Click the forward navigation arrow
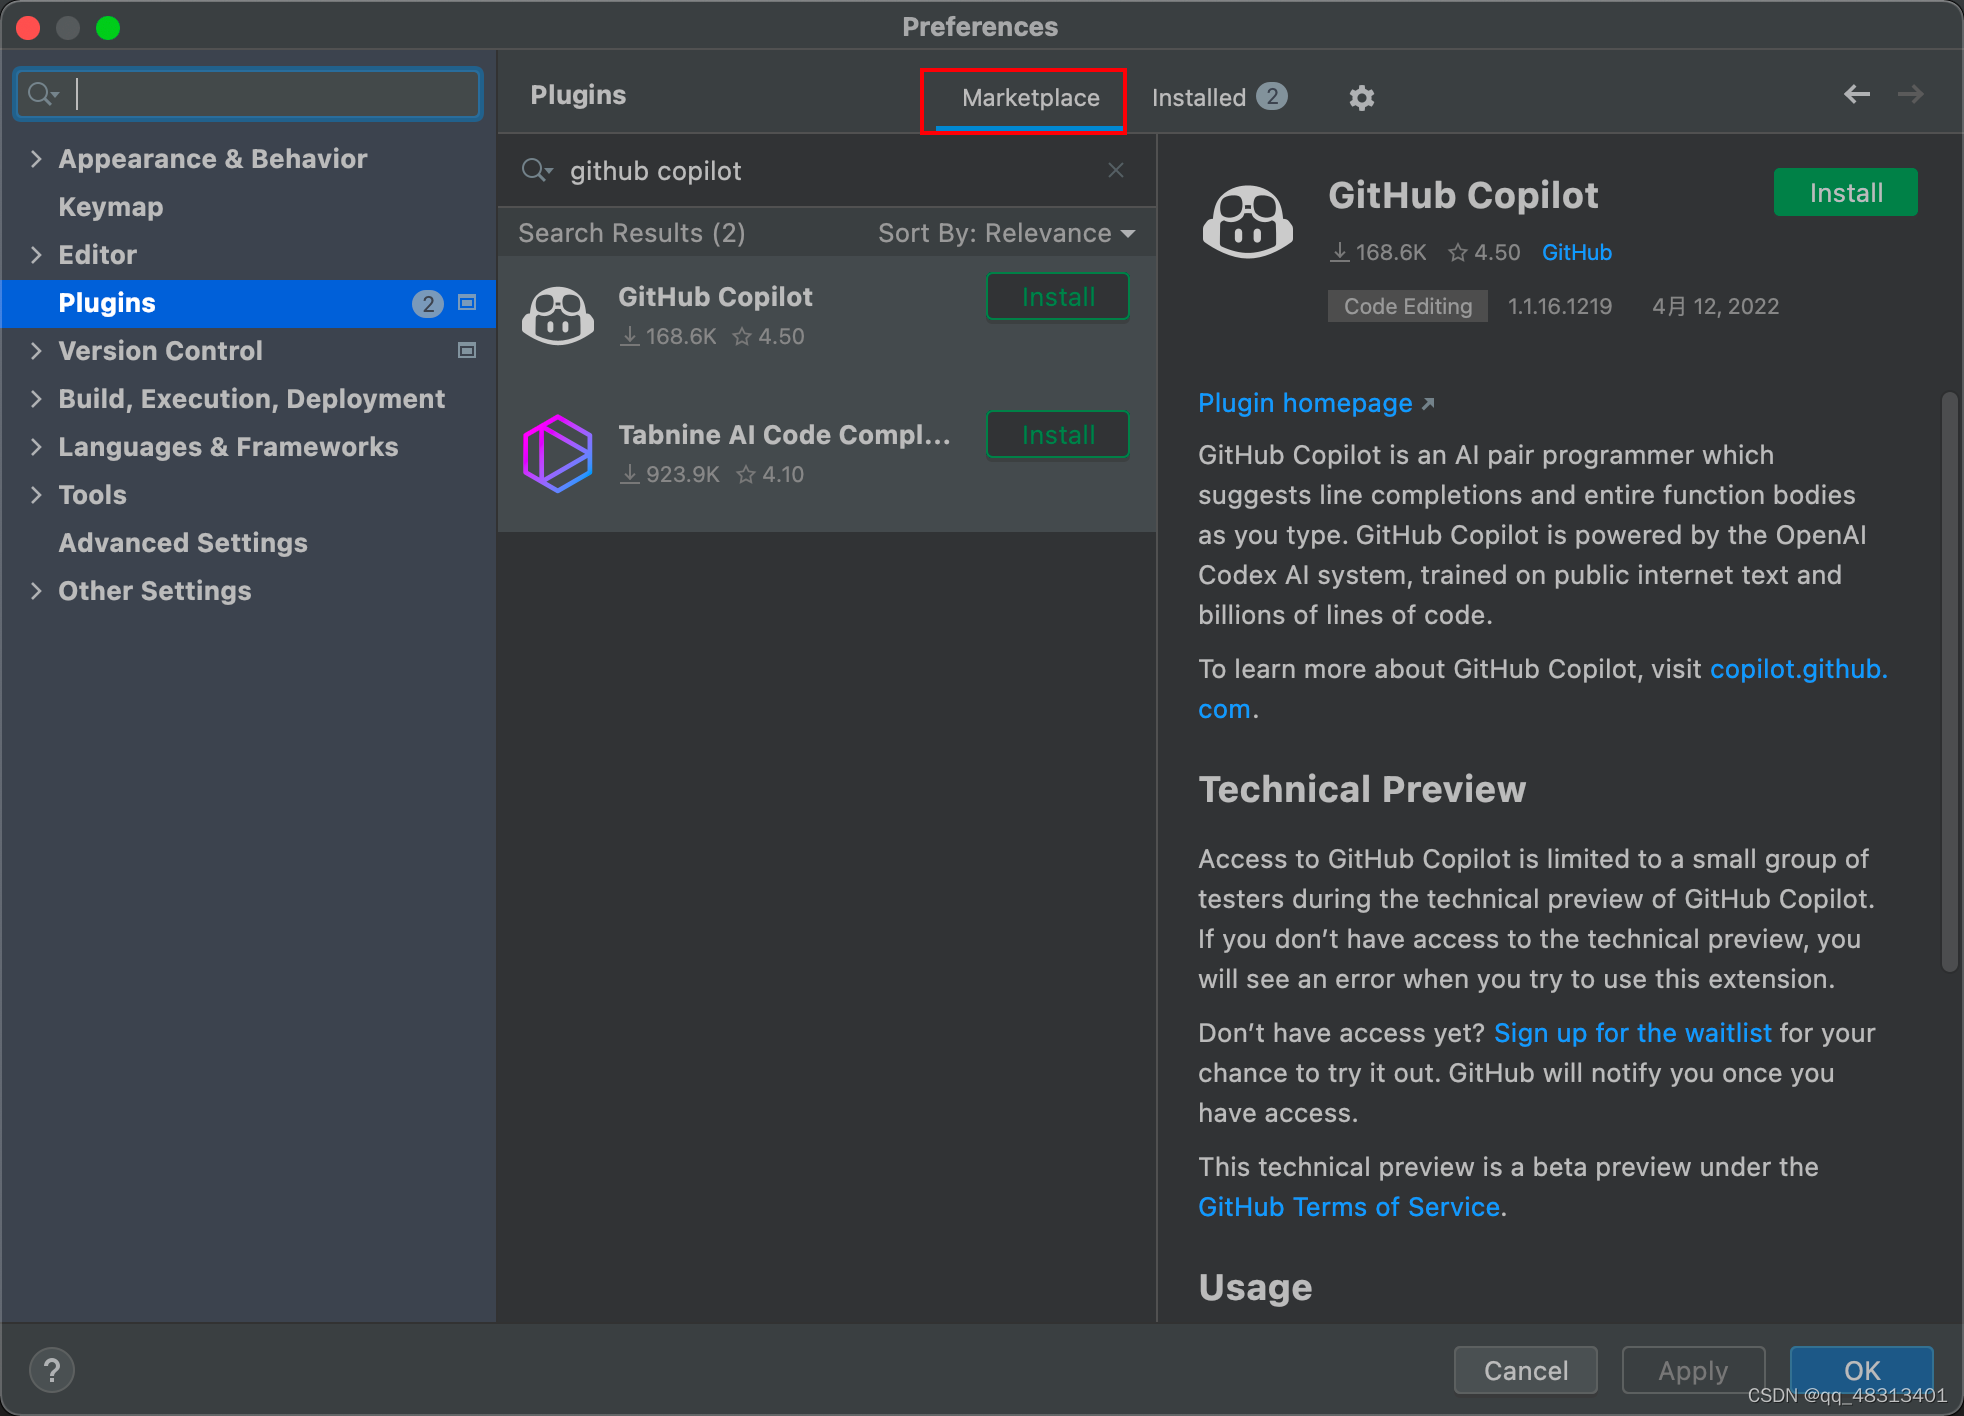The width and height of the screenshot is (1964, 1416). tap(1910, 94)
